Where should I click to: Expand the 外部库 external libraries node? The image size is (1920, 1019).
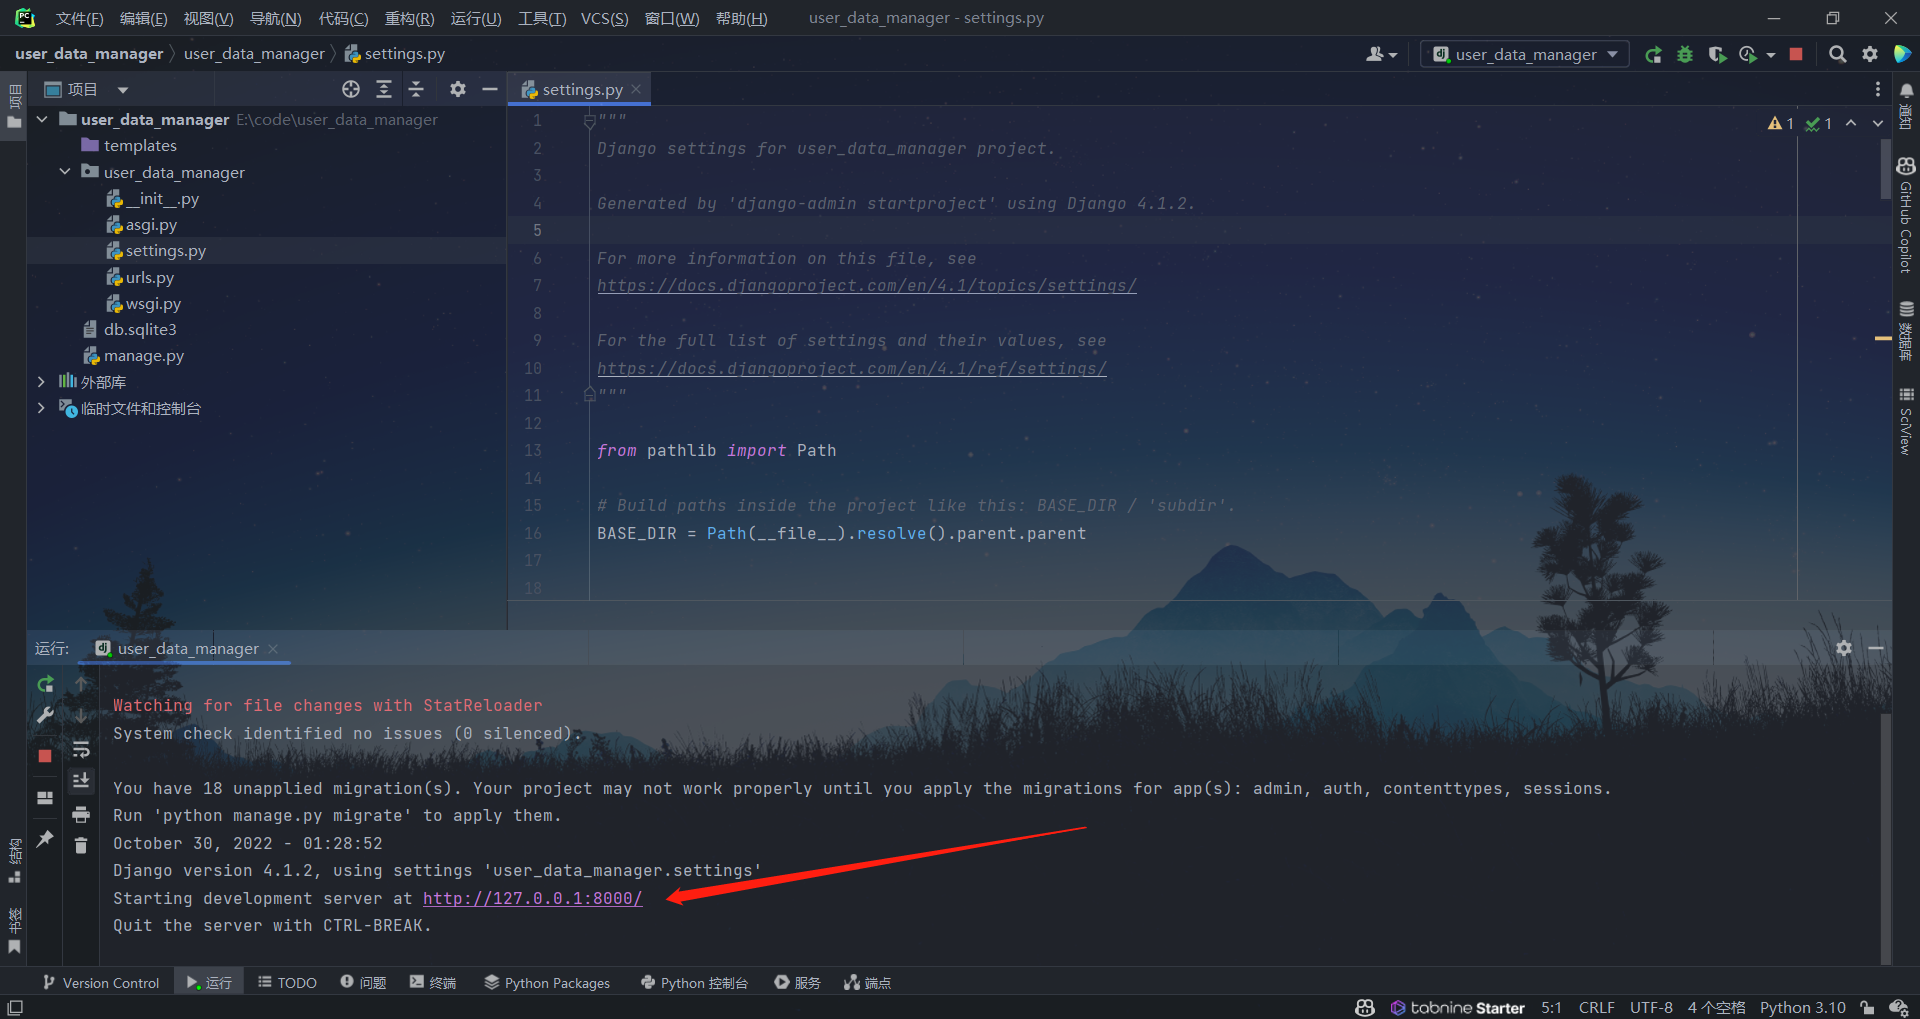pyautogui.click(x=41, y=381)
